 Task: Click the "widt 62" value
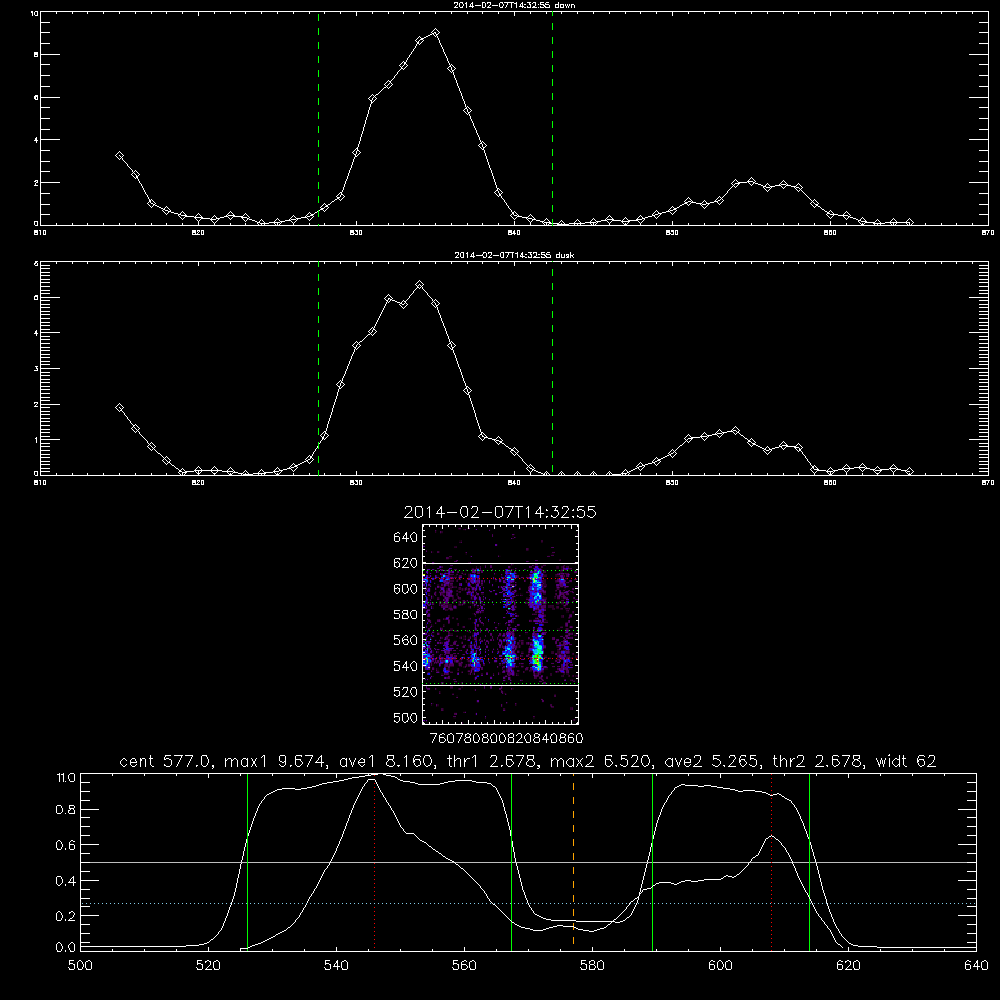pos(906,761)
